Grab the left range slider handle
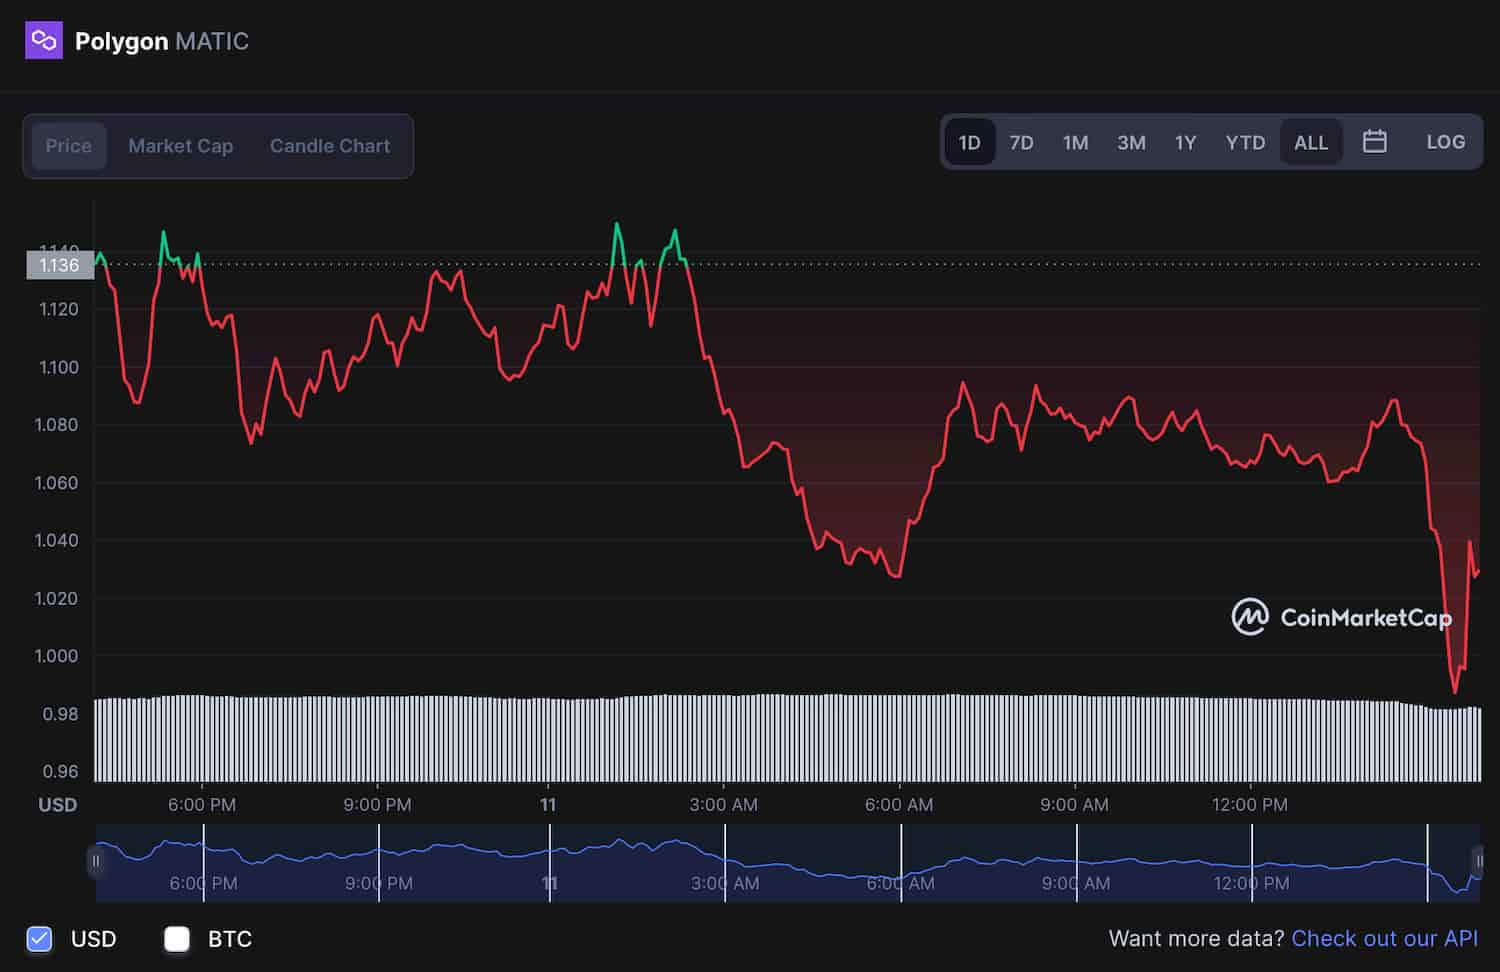Screen dimensions: 1500x972 coord(96,861)
